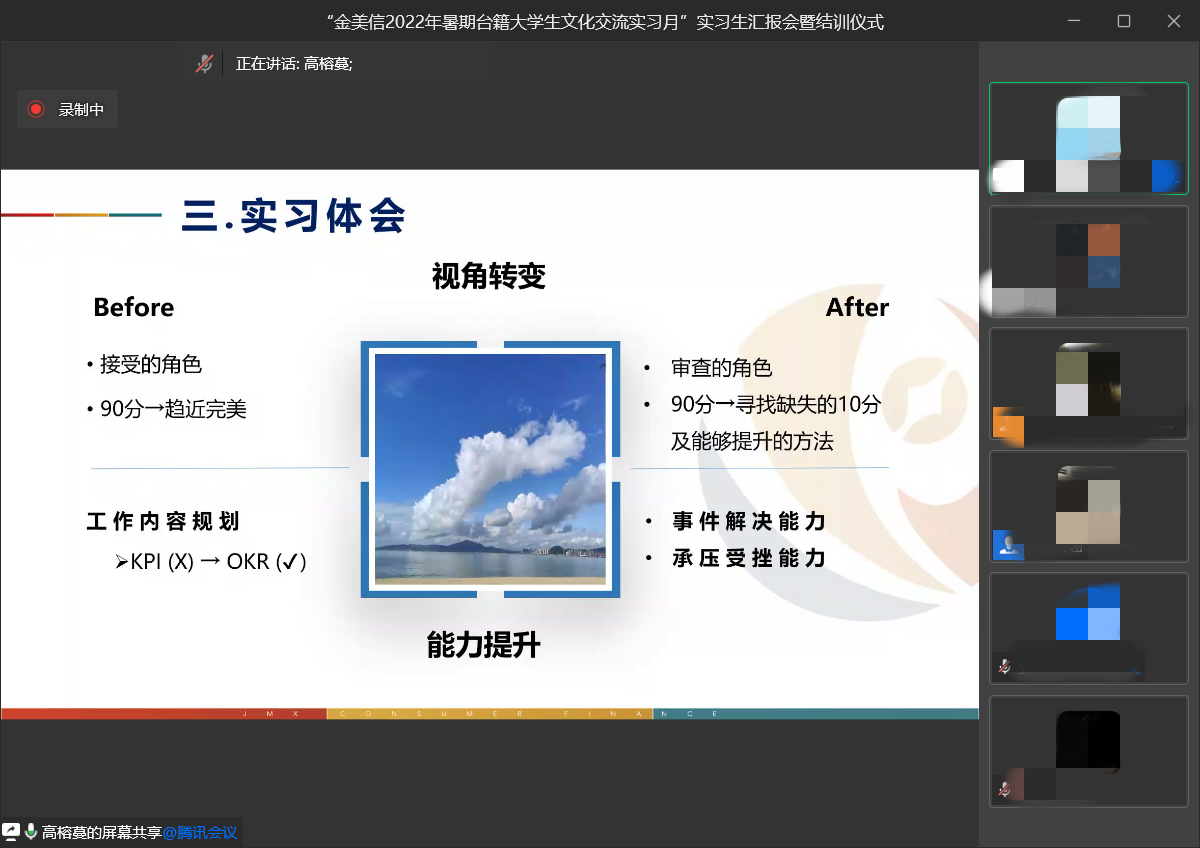Click the red recording dot icon

37,109
